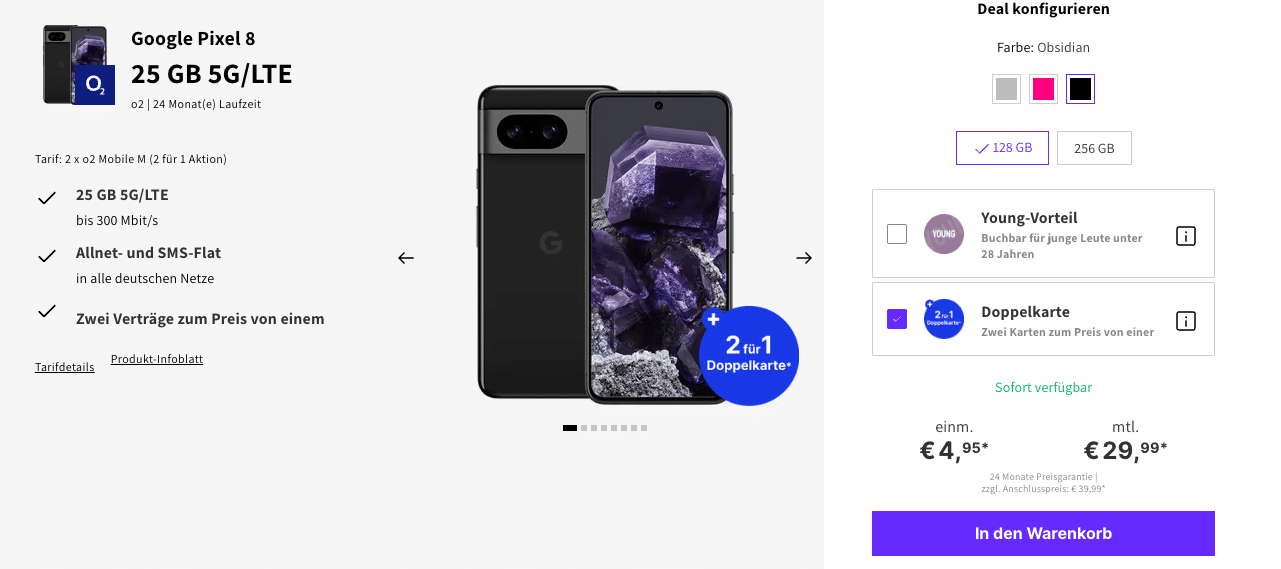Click the In den Warenkorb button

(1043, 534)
